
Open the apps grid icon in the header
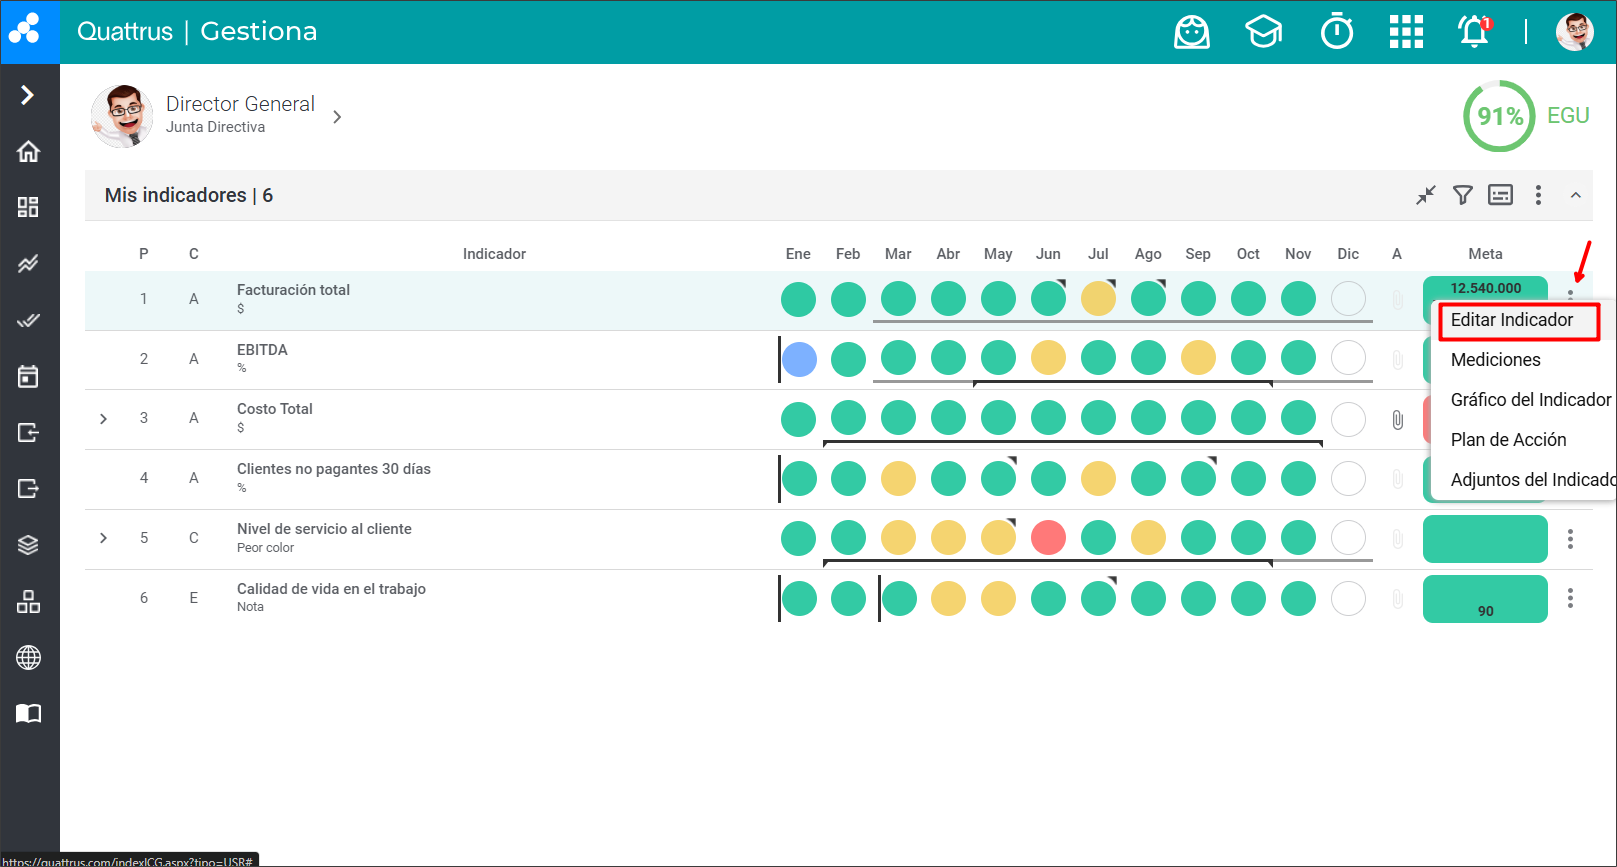(1405, 32)
